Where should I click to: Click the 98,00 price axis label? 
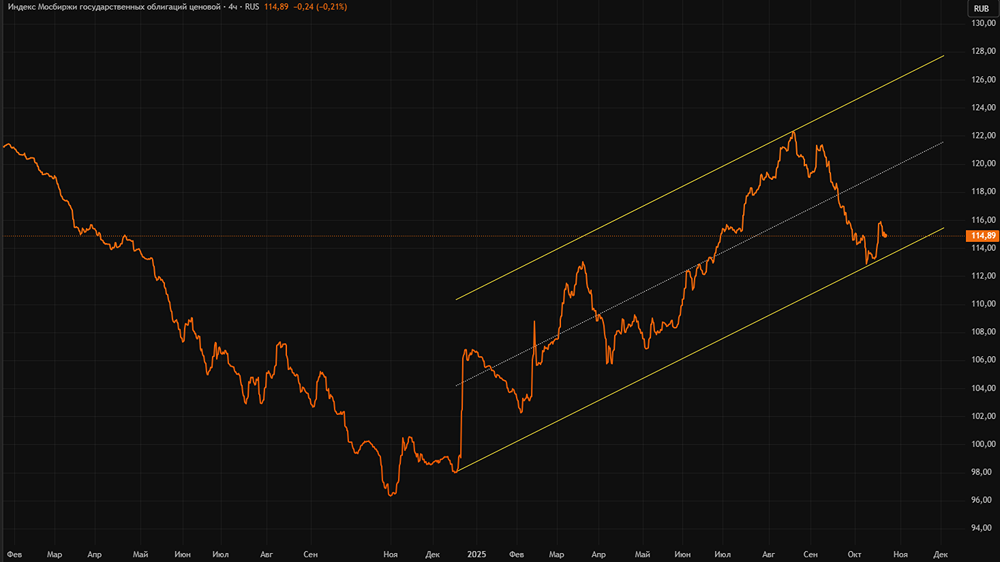tap(982, 472)
